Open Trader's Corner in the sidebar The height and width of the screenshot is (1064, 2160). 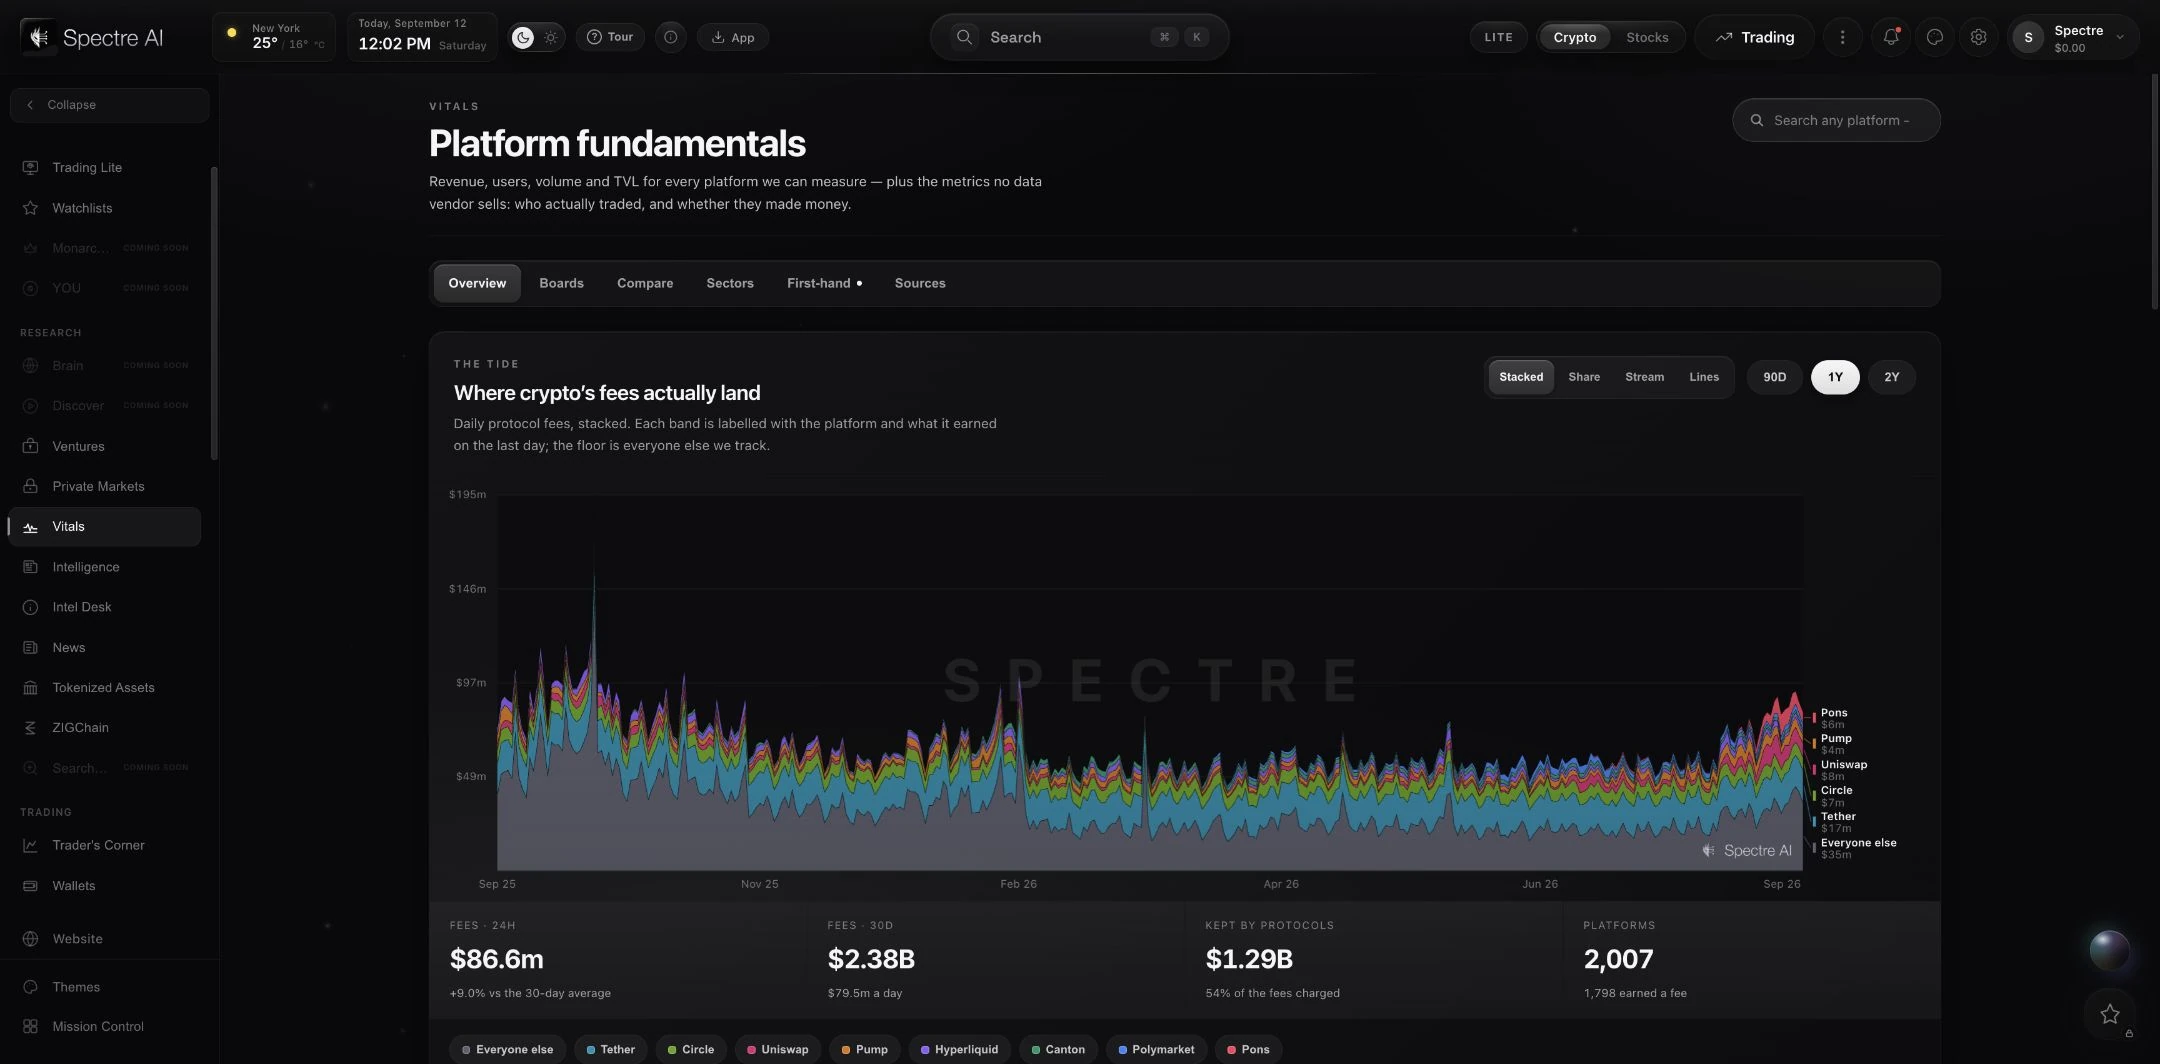[x=105, y=845]
